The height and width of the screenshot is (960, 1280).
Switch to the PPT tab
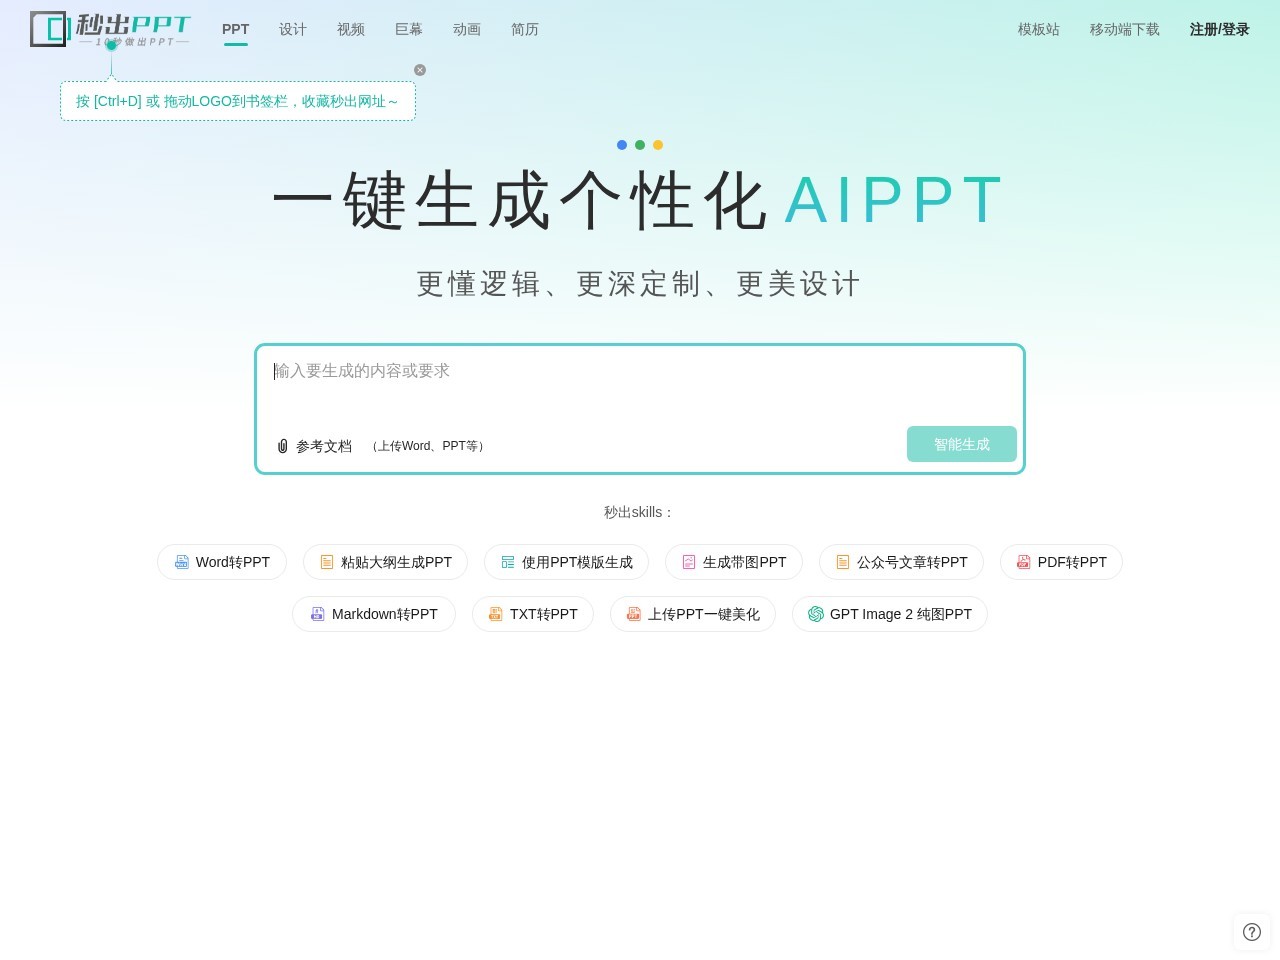tap(236, 29)
